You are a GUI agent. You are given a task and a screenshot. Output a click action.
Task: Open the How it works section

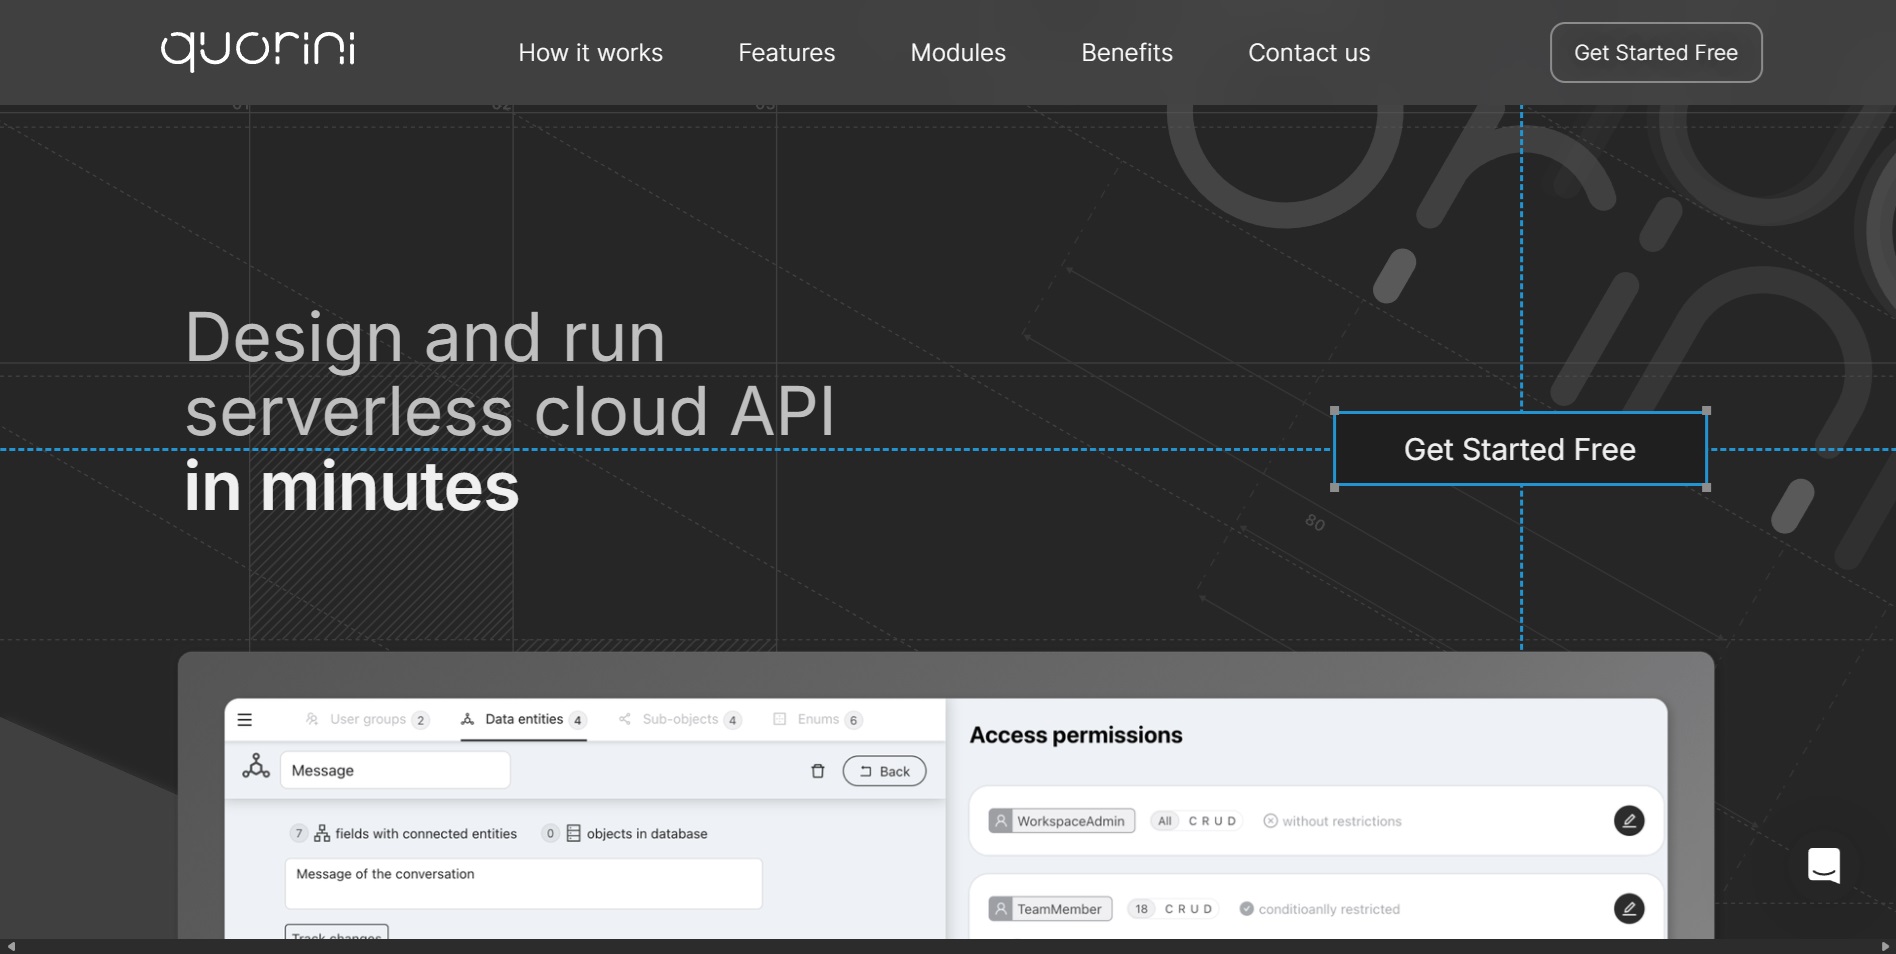(x=590, y=53)
